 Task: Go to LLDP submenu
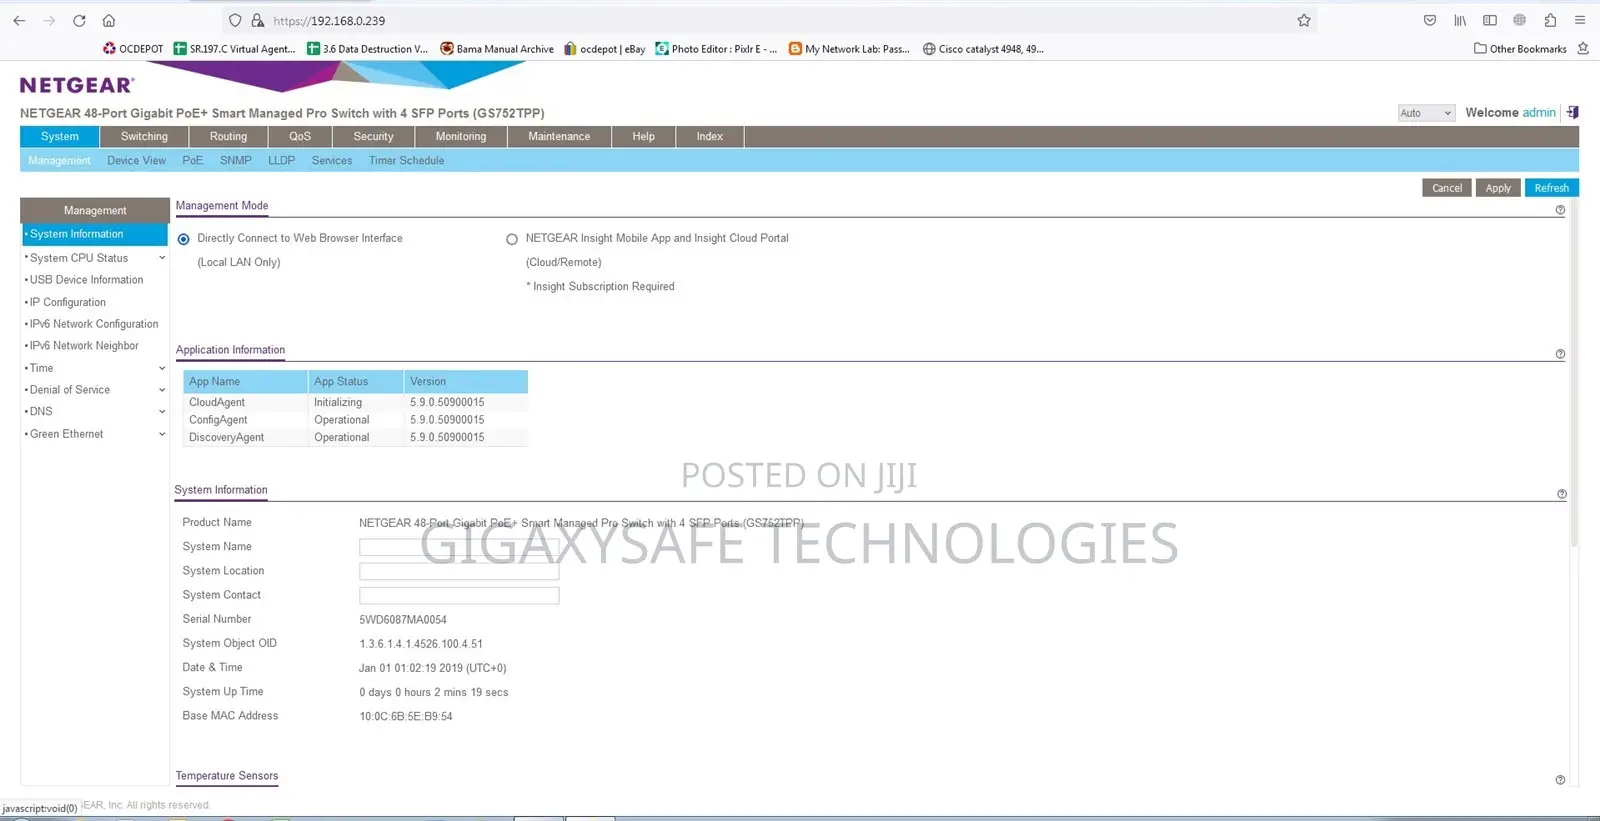(281, 160)
